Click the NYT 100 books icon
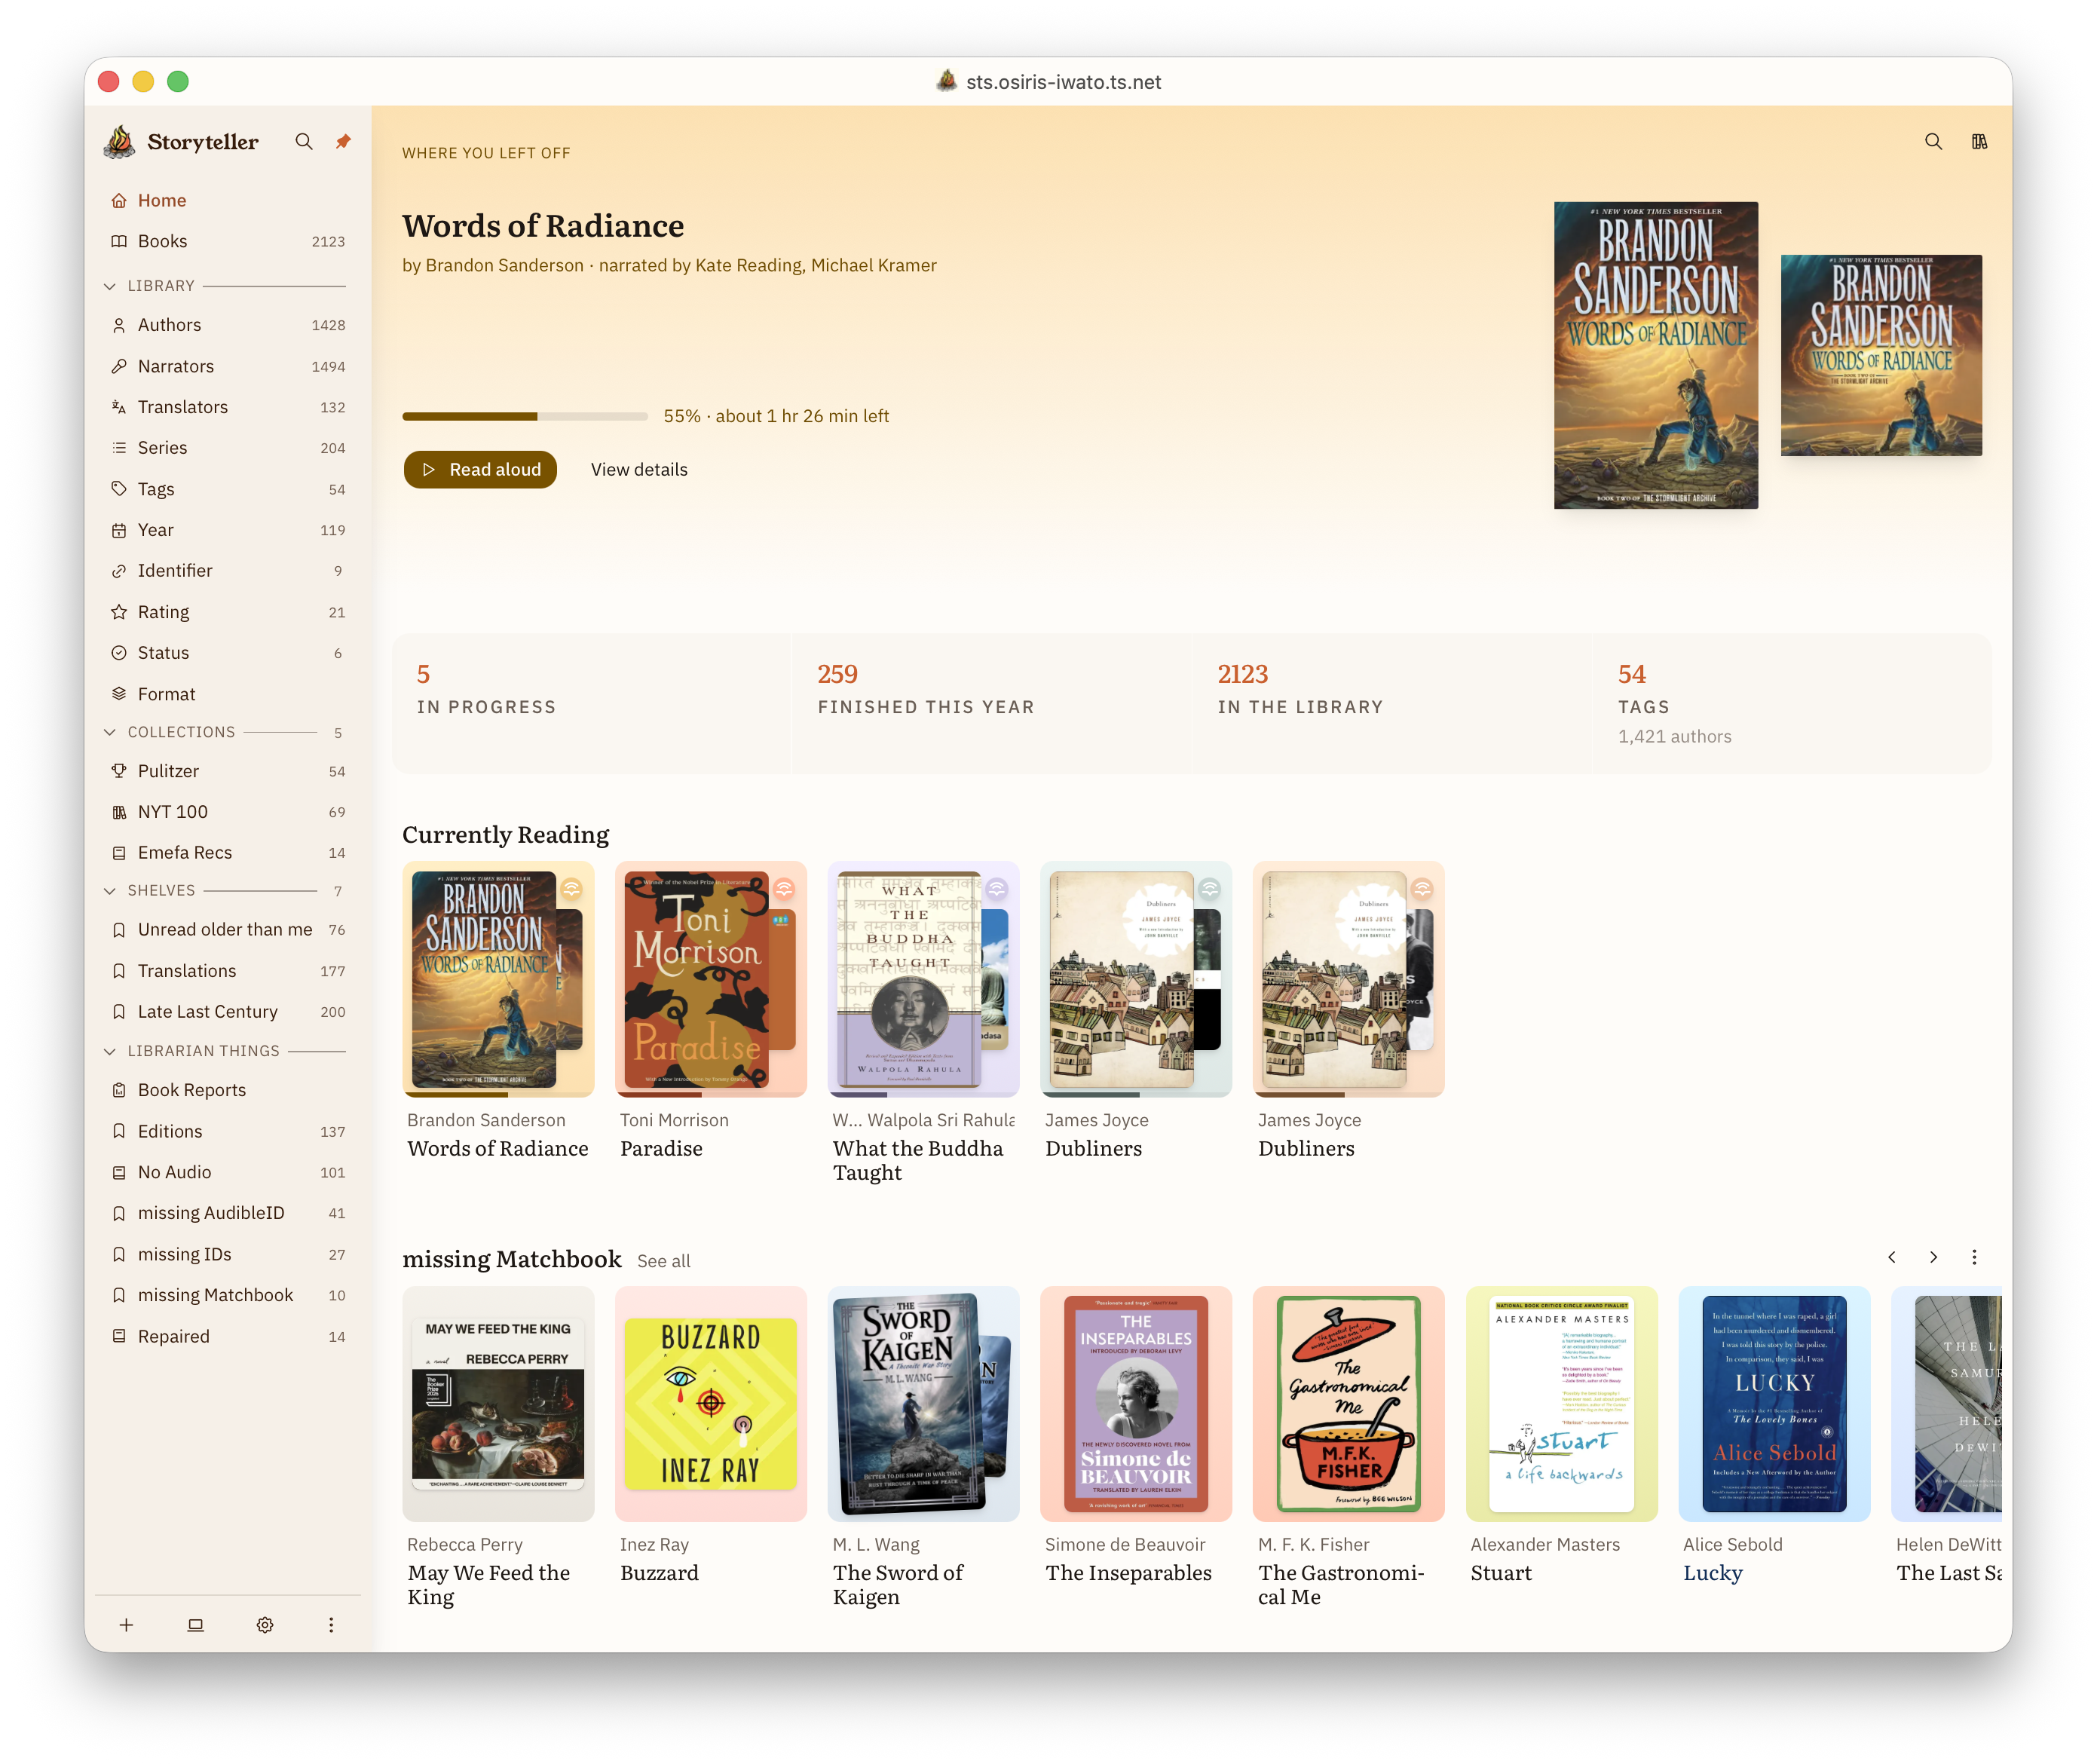Viewport: 2097px width, 1764px height. pyautogui.click(x=119, y=812)
